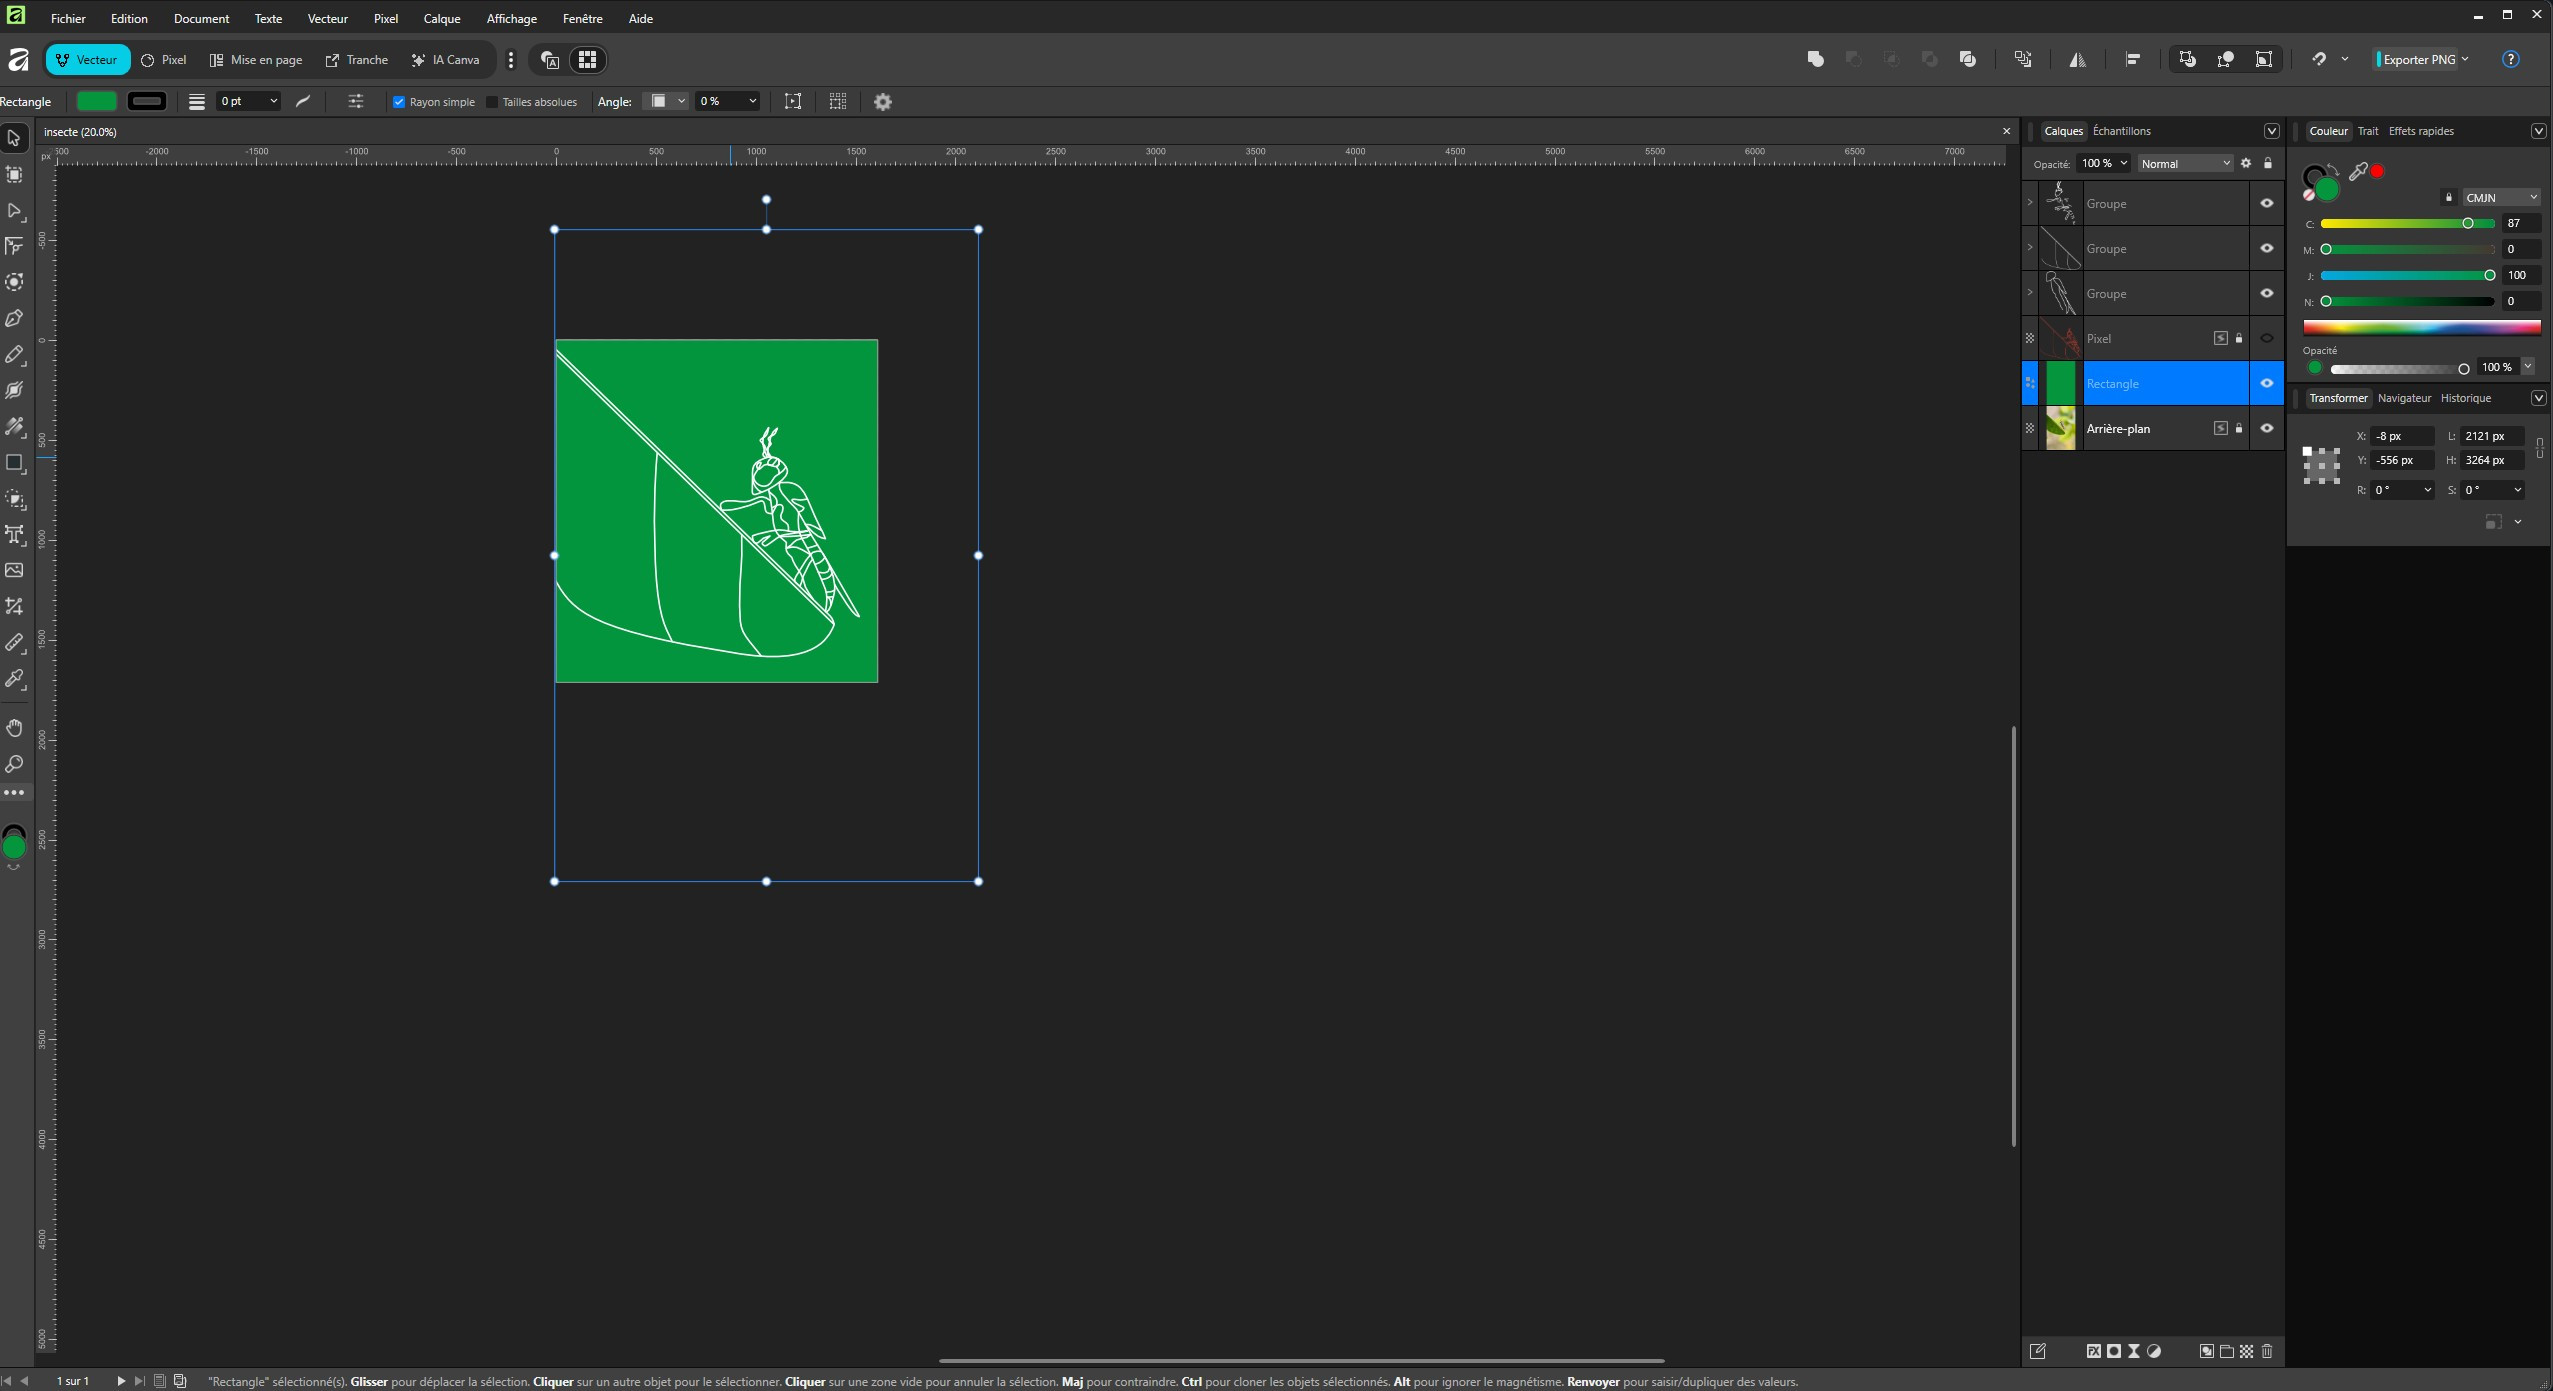
Task: Click the delete layer trash icon
Action: [2267, 1351]
